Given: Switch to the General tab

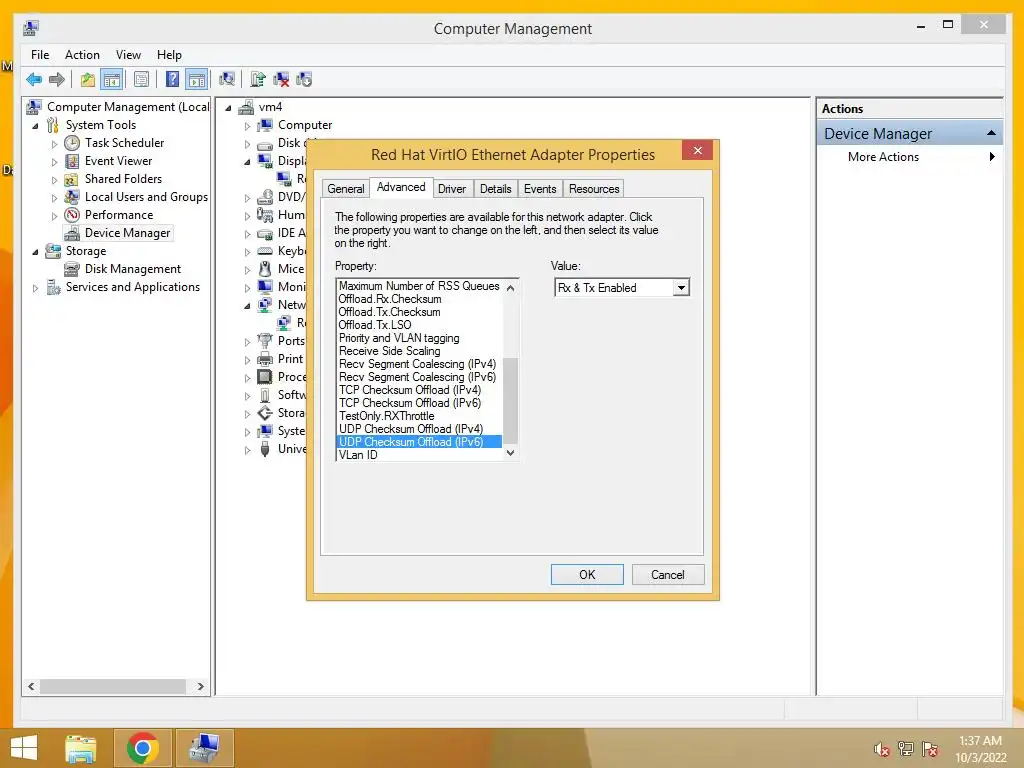Looking at the screenshot, I should tap(345, 189).
